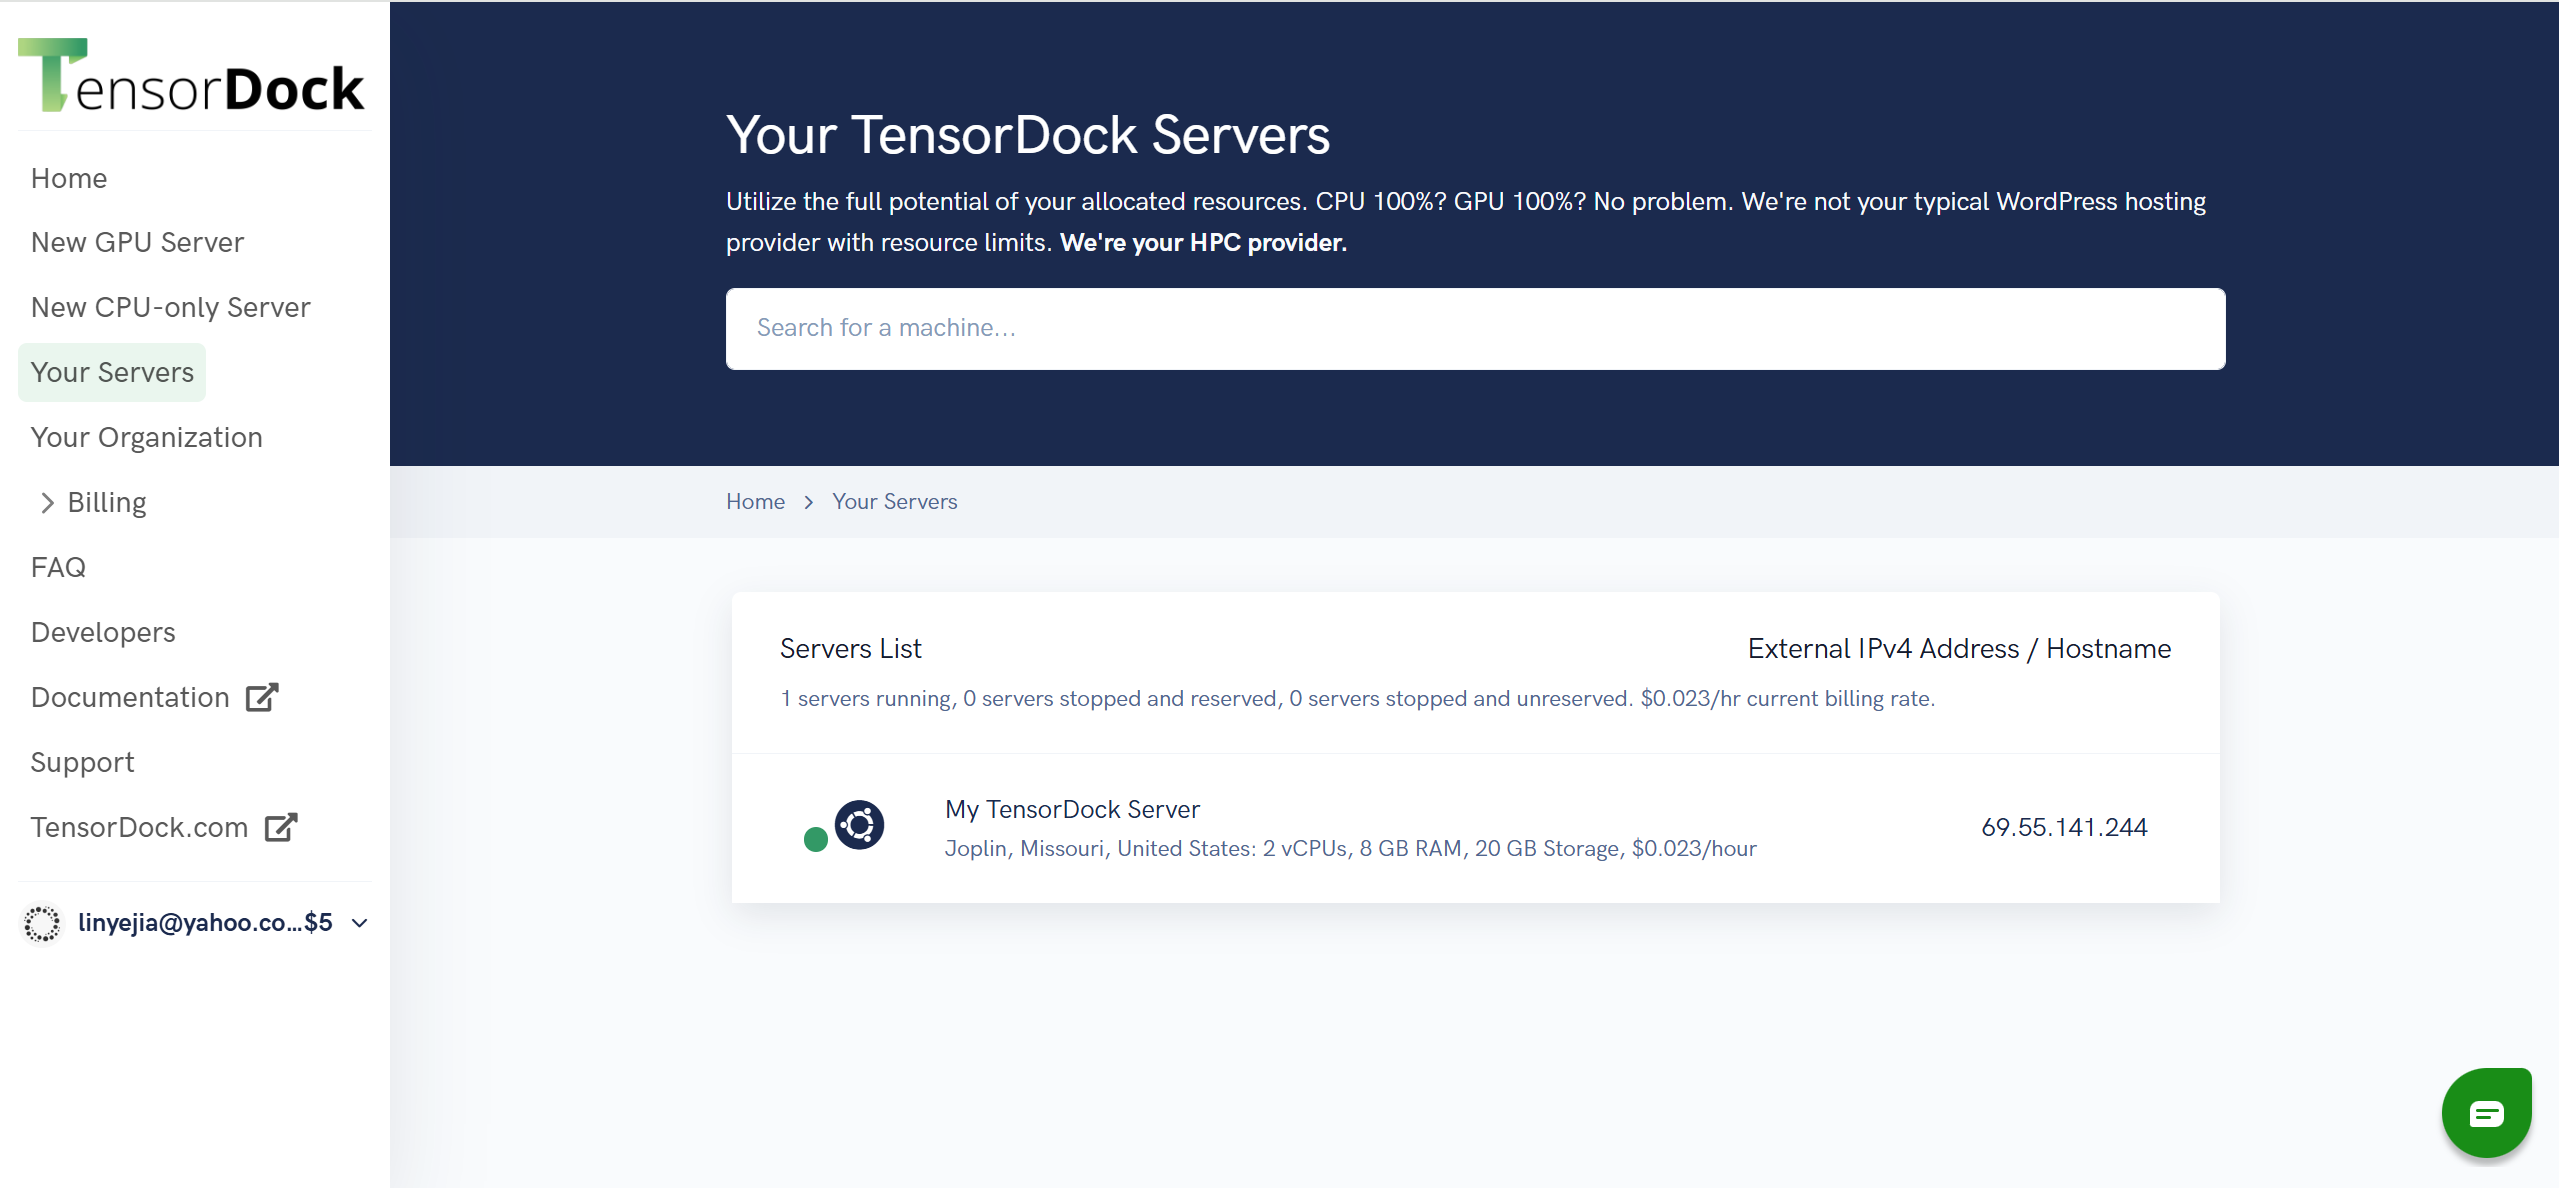The width and height of the screenshot is (2559, 1188).
Task: Go to Developers section
Action: coord(103,632)
